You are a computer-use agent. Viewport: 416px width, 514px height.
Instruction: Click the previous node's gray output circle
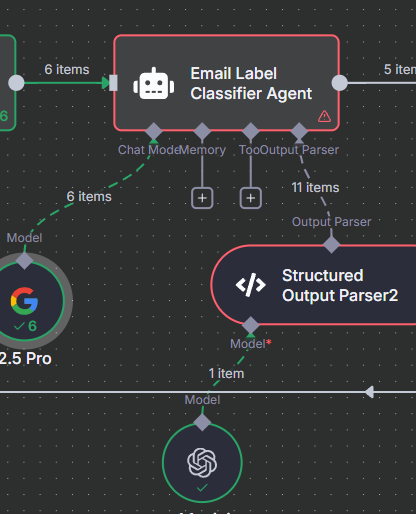coord(16,83)
